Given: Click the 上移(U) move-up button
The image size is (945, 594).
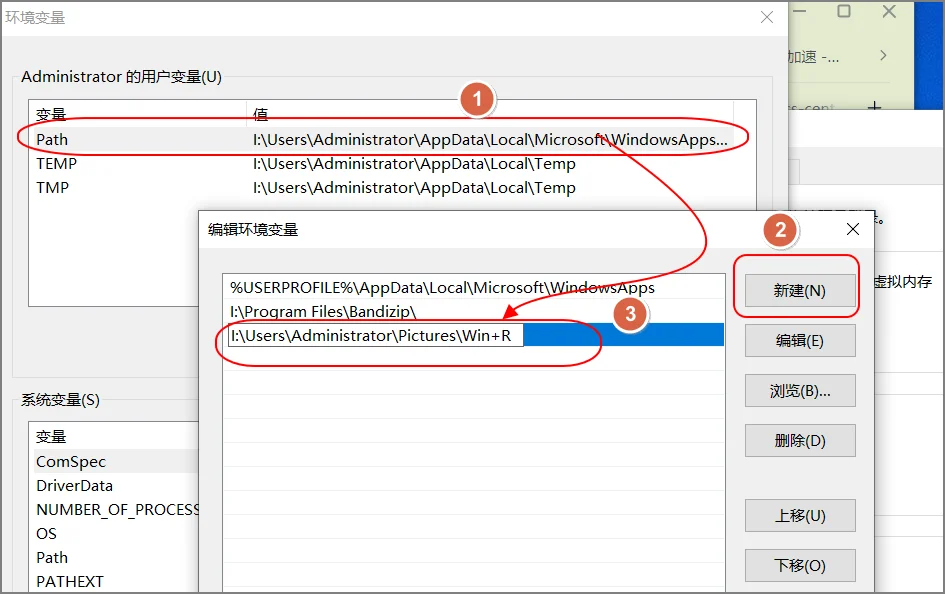Looking at the screenshot, I should (799, 515).
